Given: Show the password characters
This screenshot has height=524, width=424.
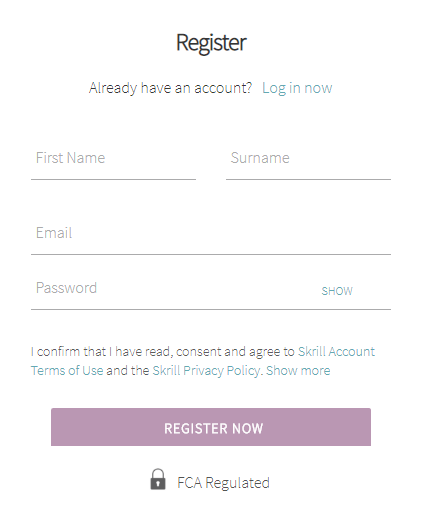Looking at the screenshot, I should coord(337,291).
